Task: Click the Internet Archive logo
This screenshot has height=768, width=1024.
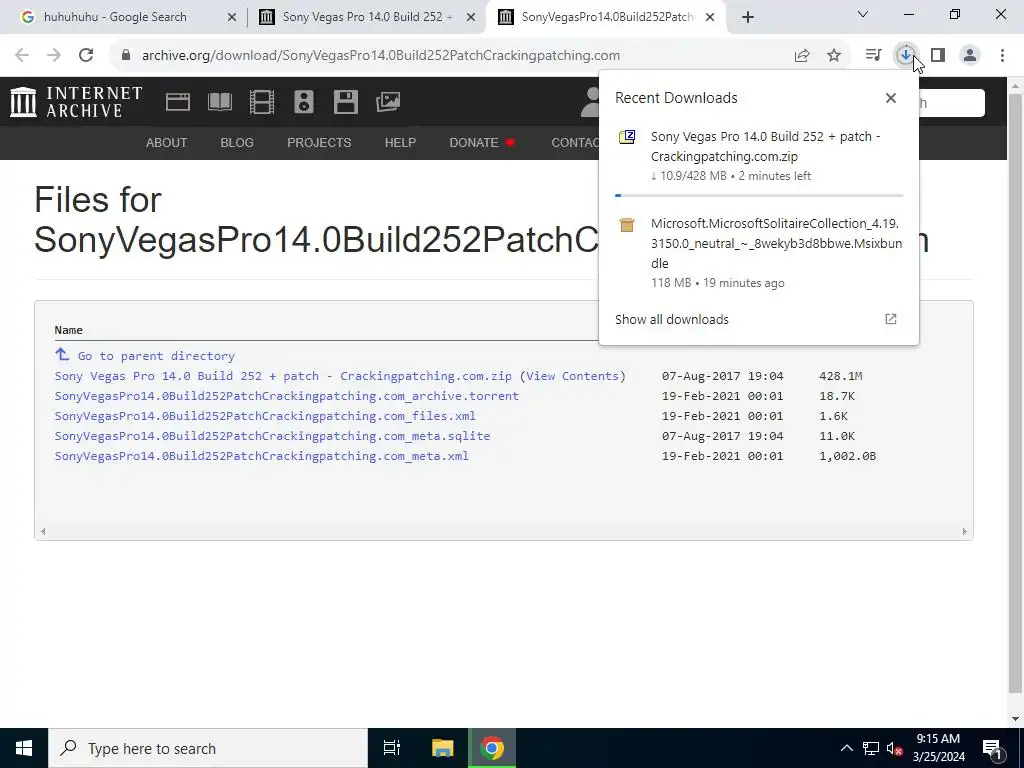Action: coord(76,102)
